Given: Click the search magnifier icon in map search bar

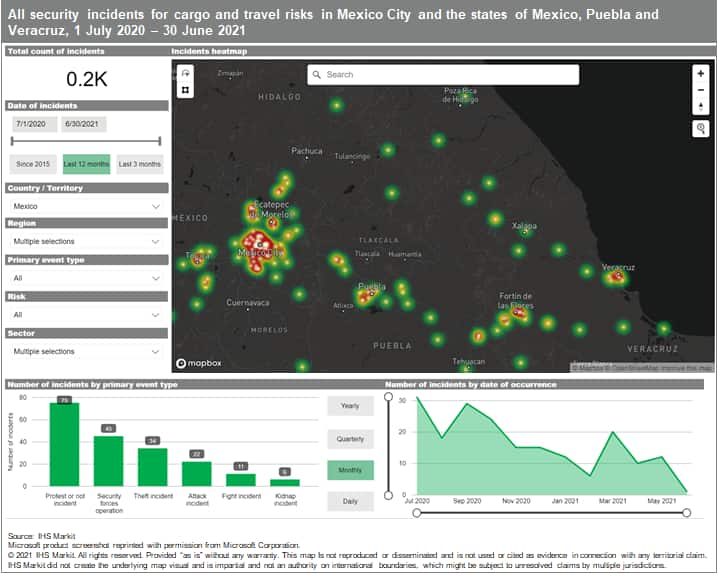Looking at the screenshot, I should pyautogui.click(x=317, y=75).
